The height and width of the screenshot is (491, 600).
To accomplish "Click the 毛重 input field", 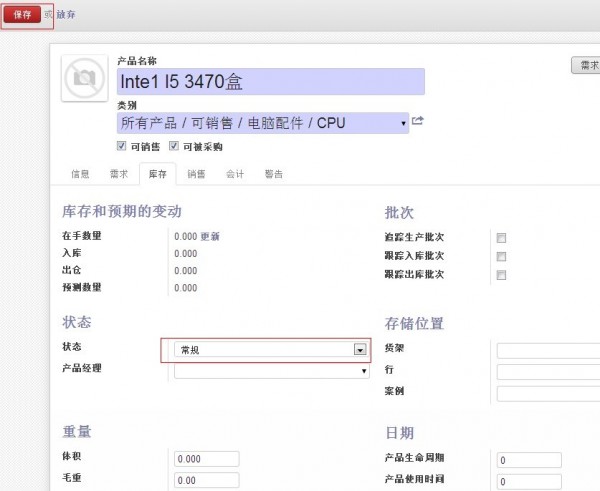I will click(207, 480).
